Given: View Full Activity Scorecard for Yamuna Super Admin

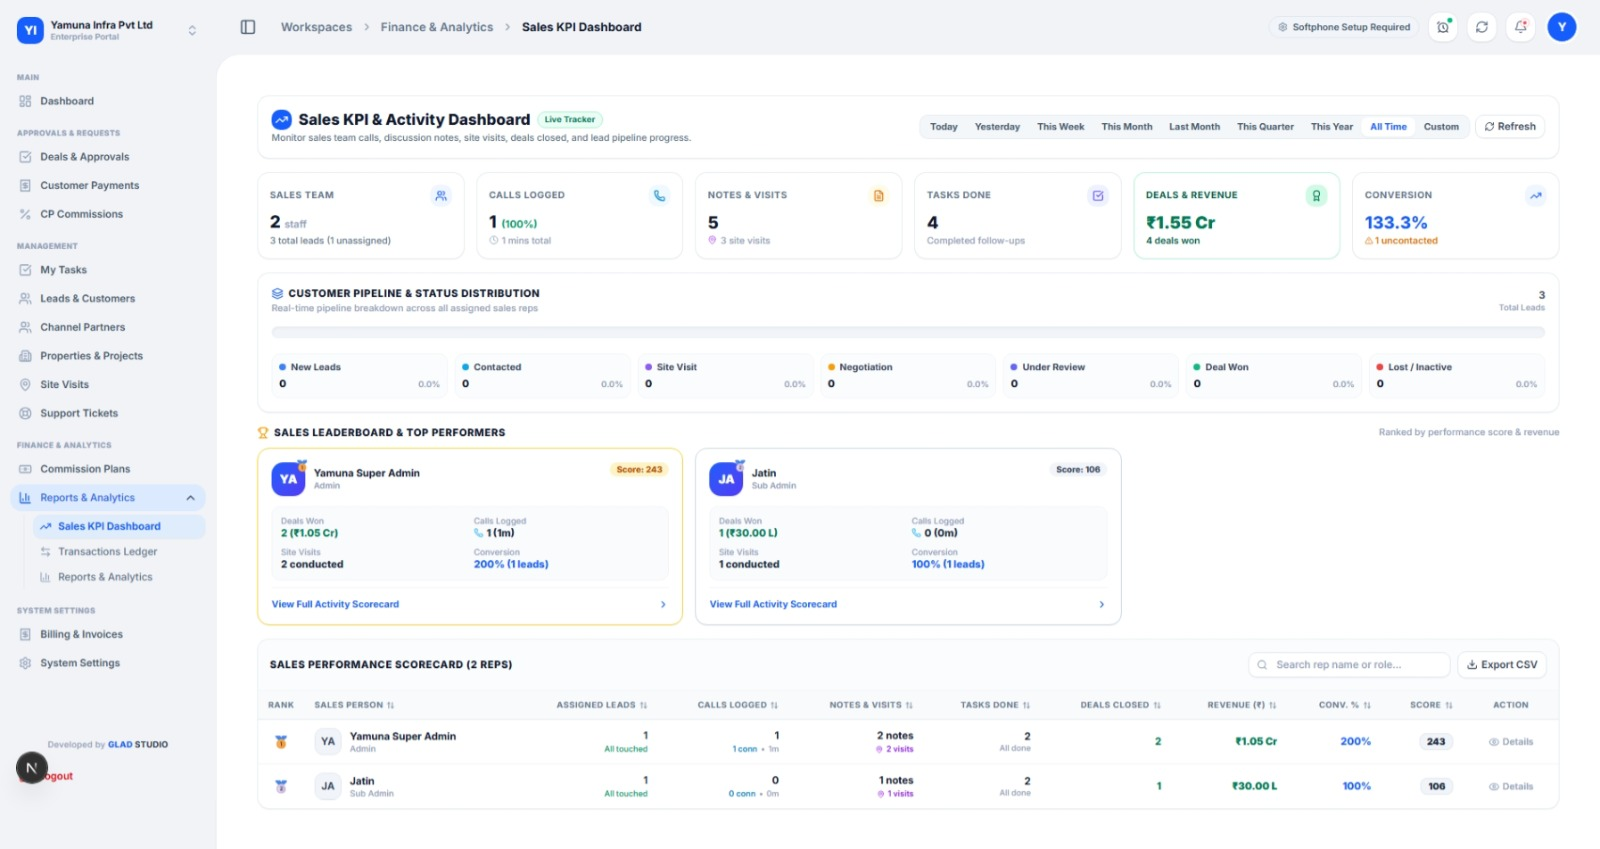Looking at the screenshot, I should pyautogui.click(x=469, y=605).
